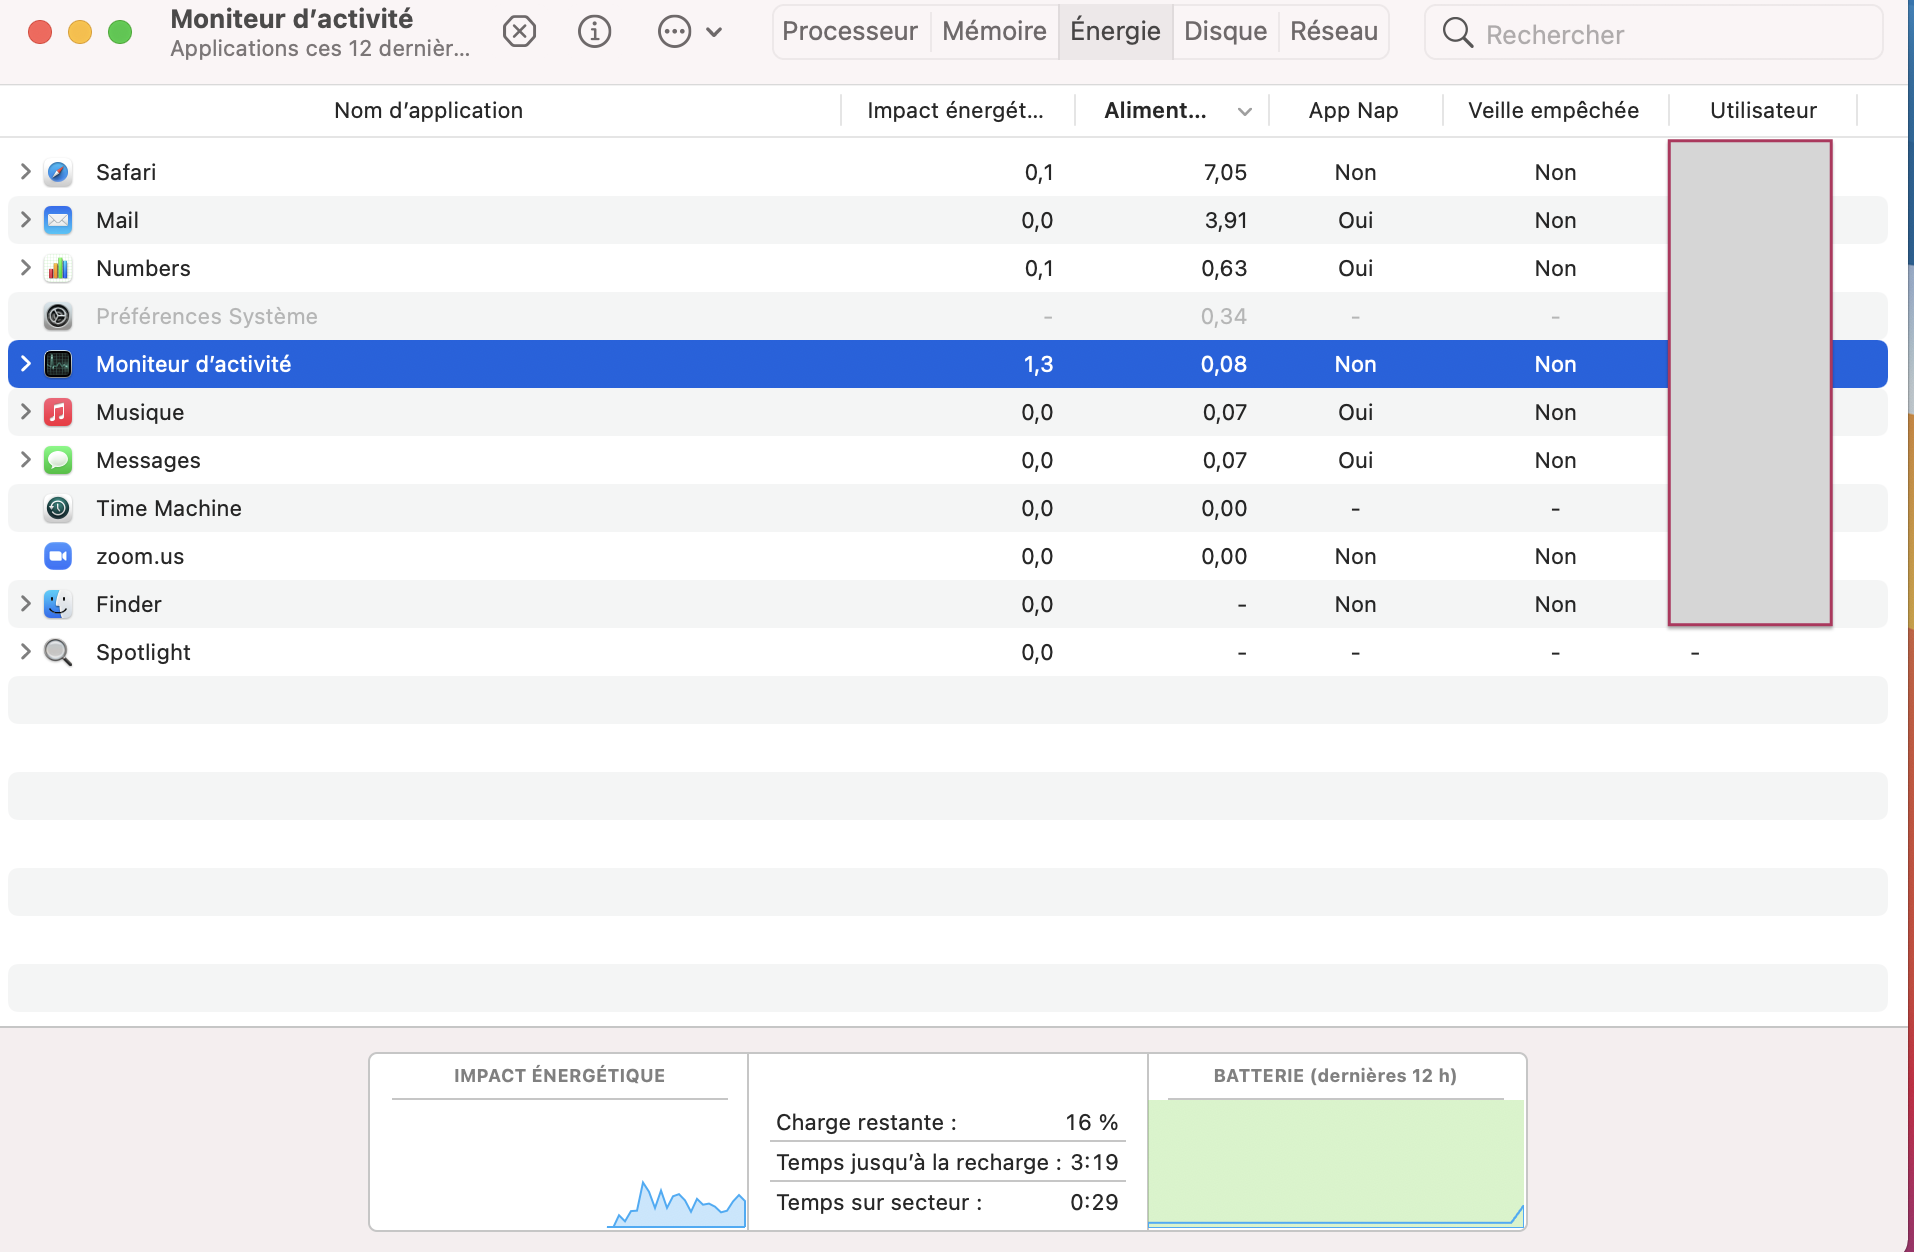Switch to the Processeur tab

pos(849,32)
